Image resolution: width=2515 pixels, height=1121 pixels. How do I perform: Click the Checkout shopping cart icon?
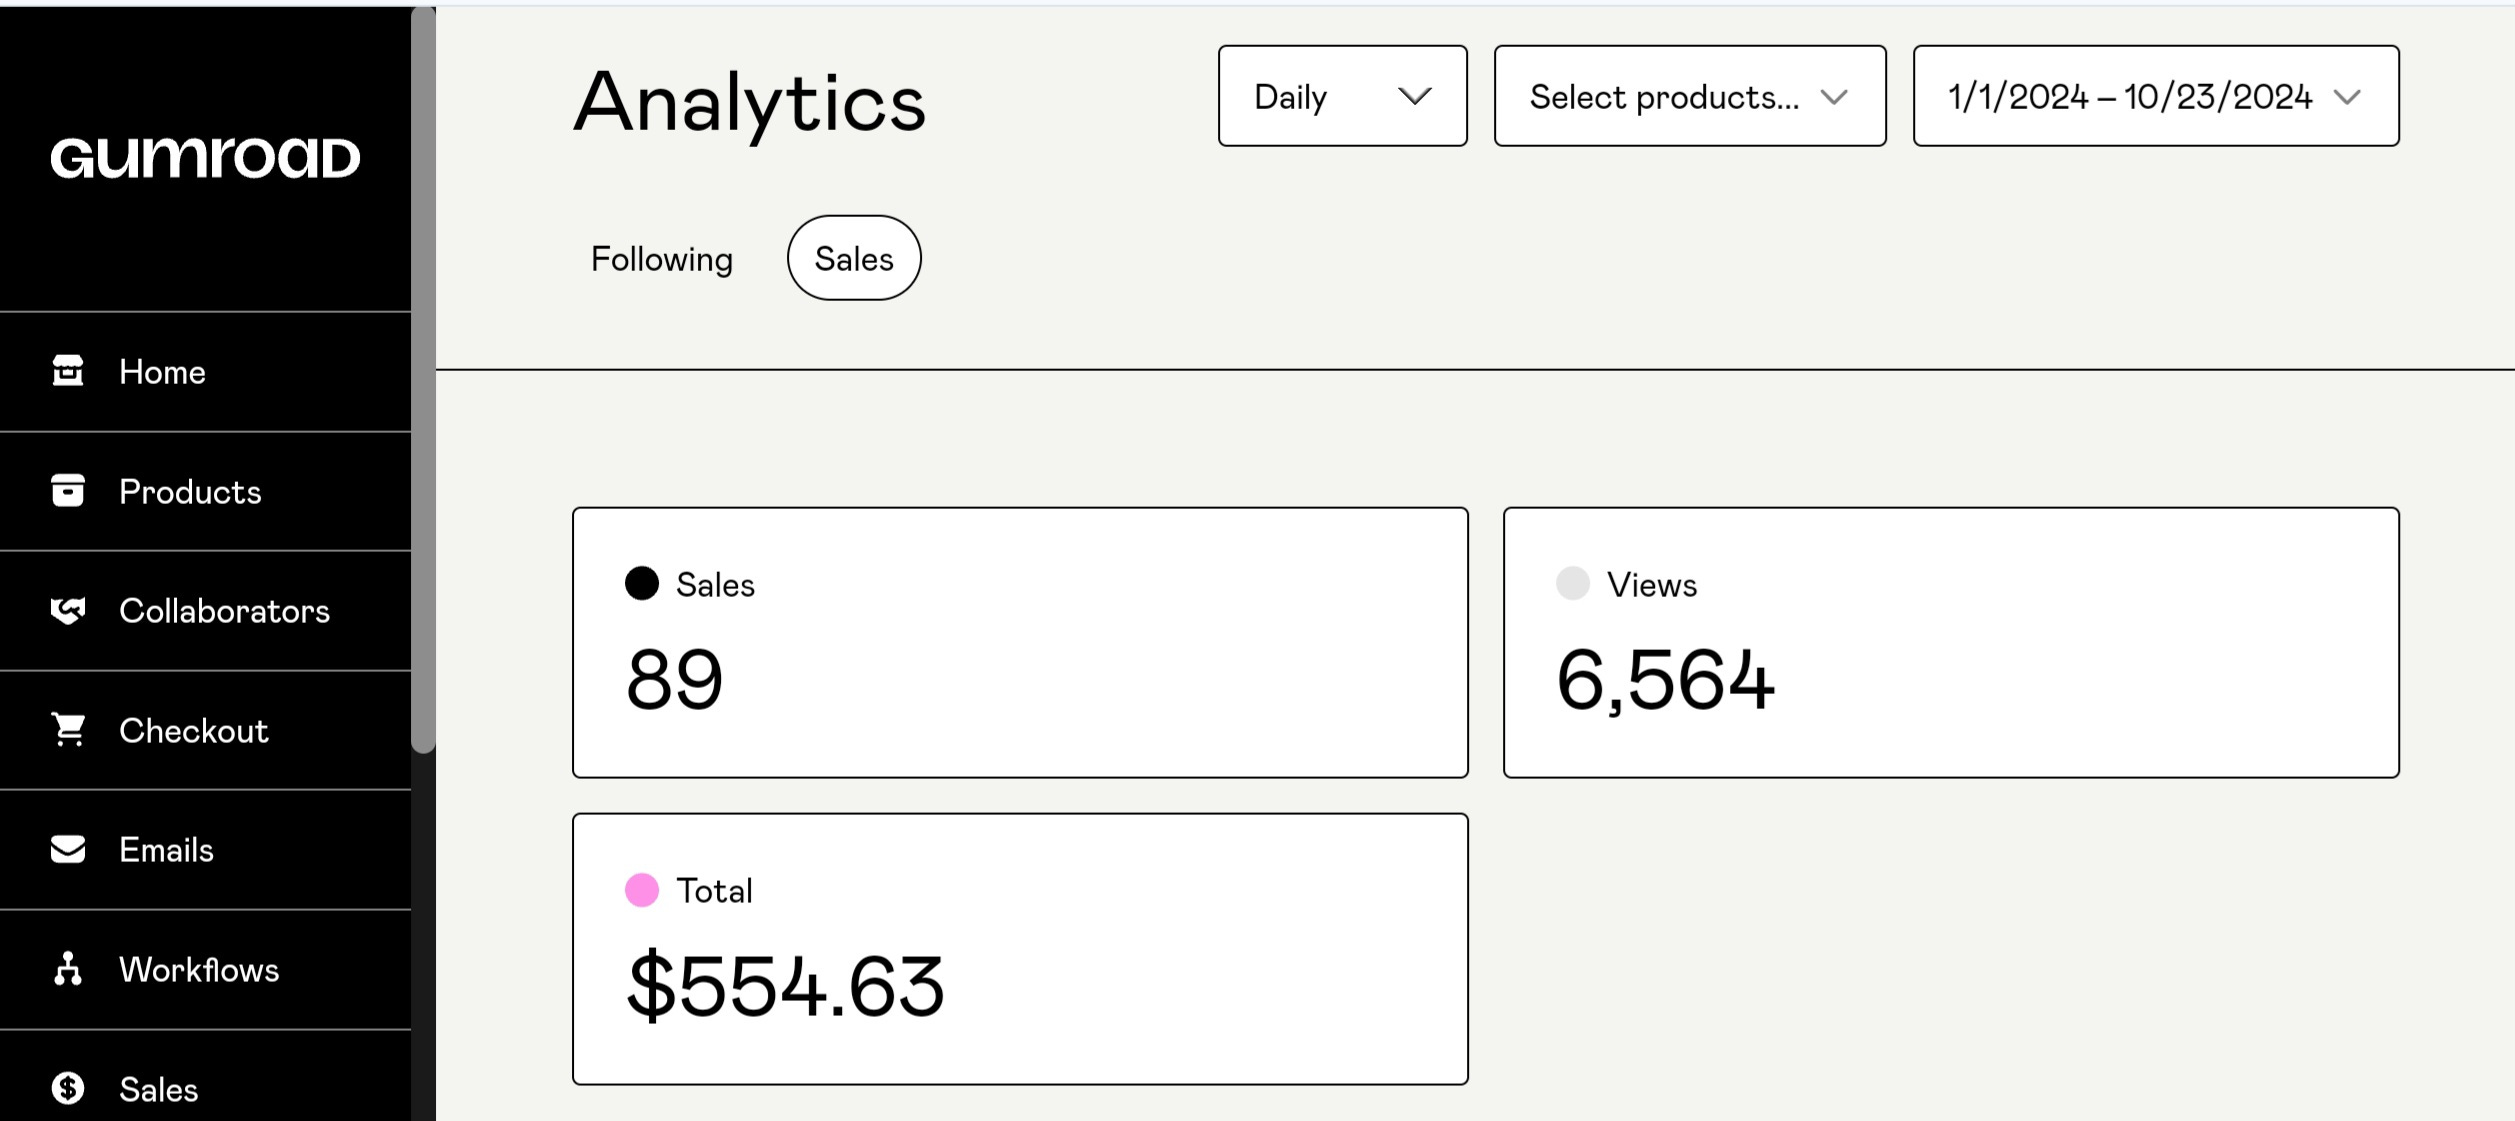(68, 729)
